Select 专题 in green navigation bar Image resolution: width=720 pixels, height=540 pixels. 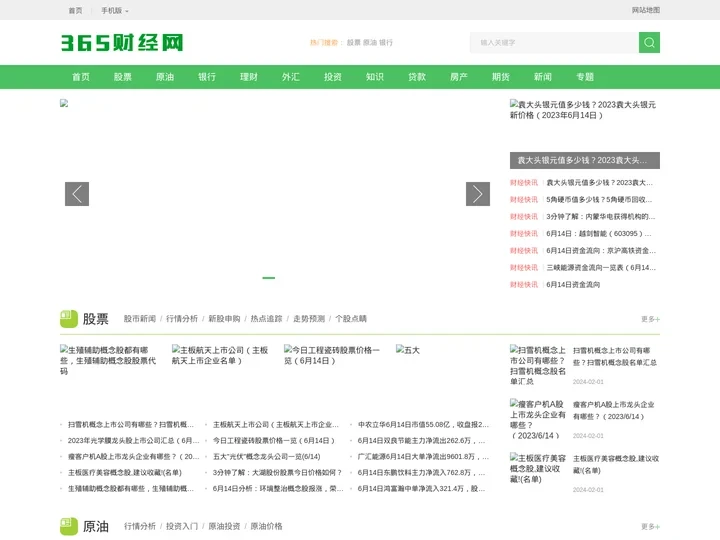(x=585, y=77)
